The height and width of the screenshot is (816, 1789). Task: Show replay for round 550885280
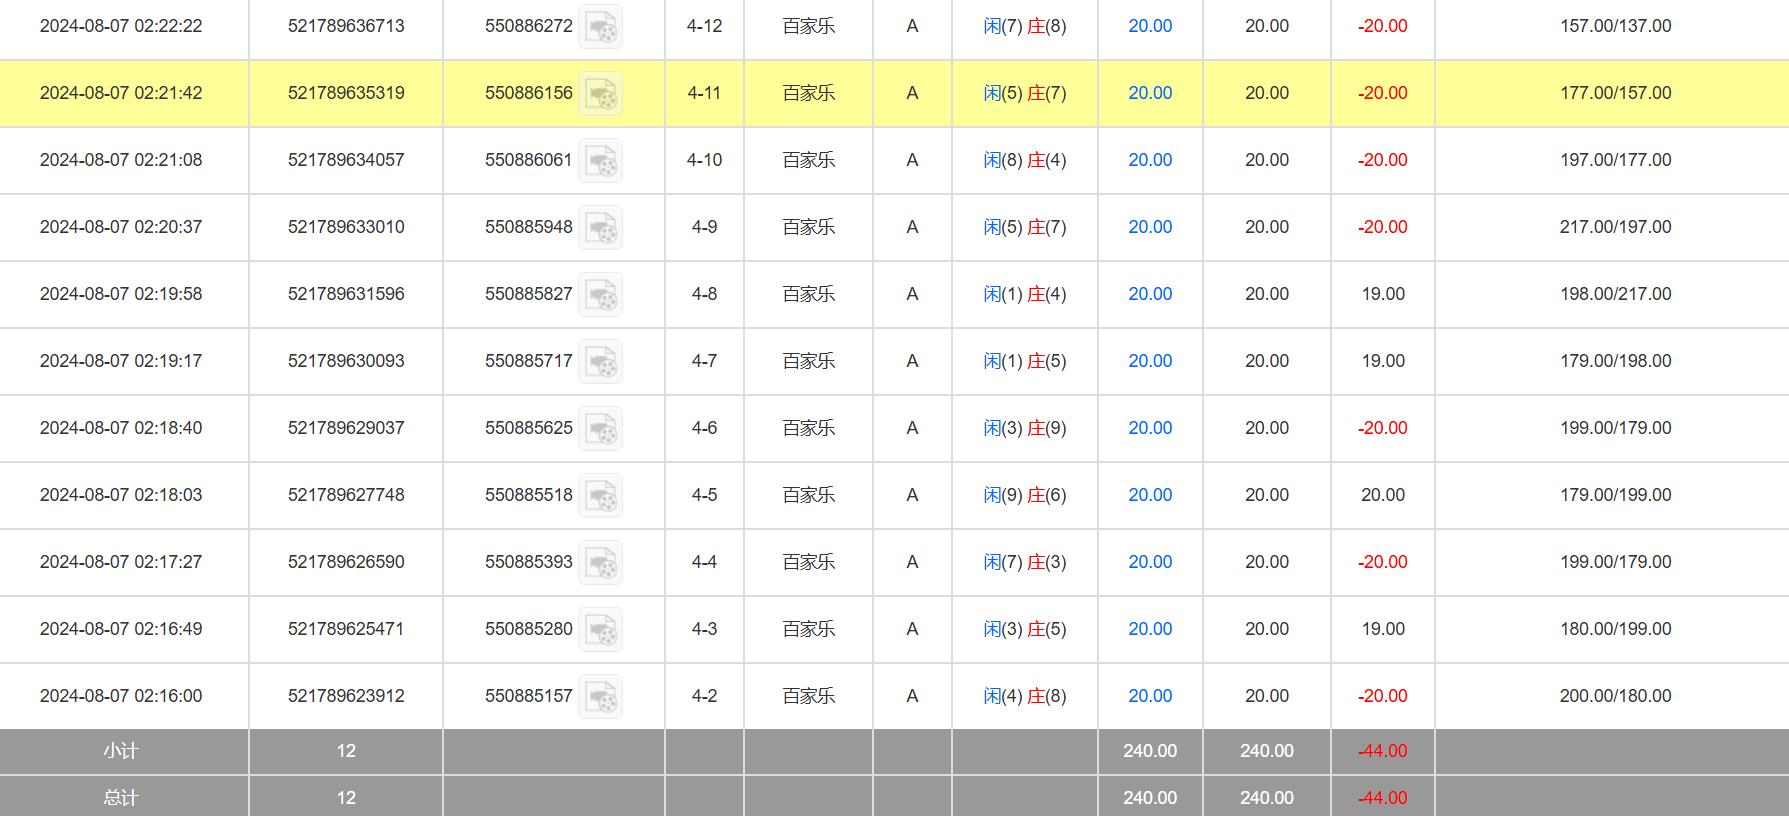click(601, 630)
